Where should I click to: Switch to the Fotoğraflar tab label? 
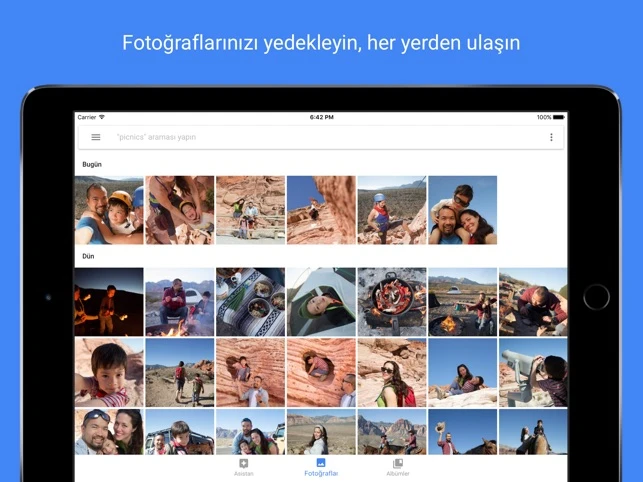coord(321,473)
